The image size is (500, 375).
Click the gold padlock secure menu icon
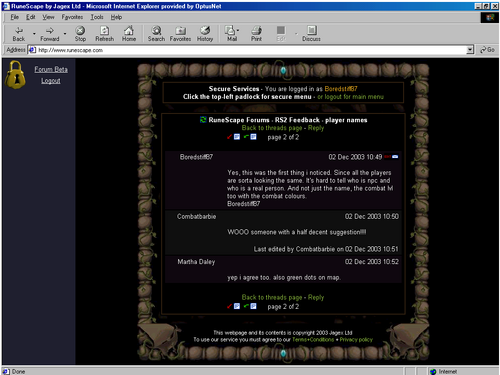click(15, 75)
